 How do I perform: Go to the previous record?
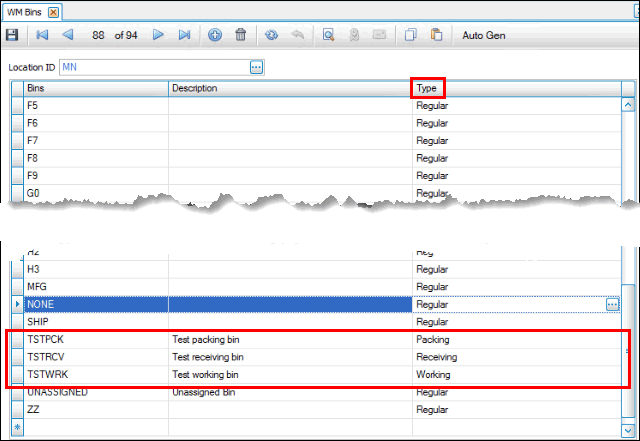67,35
